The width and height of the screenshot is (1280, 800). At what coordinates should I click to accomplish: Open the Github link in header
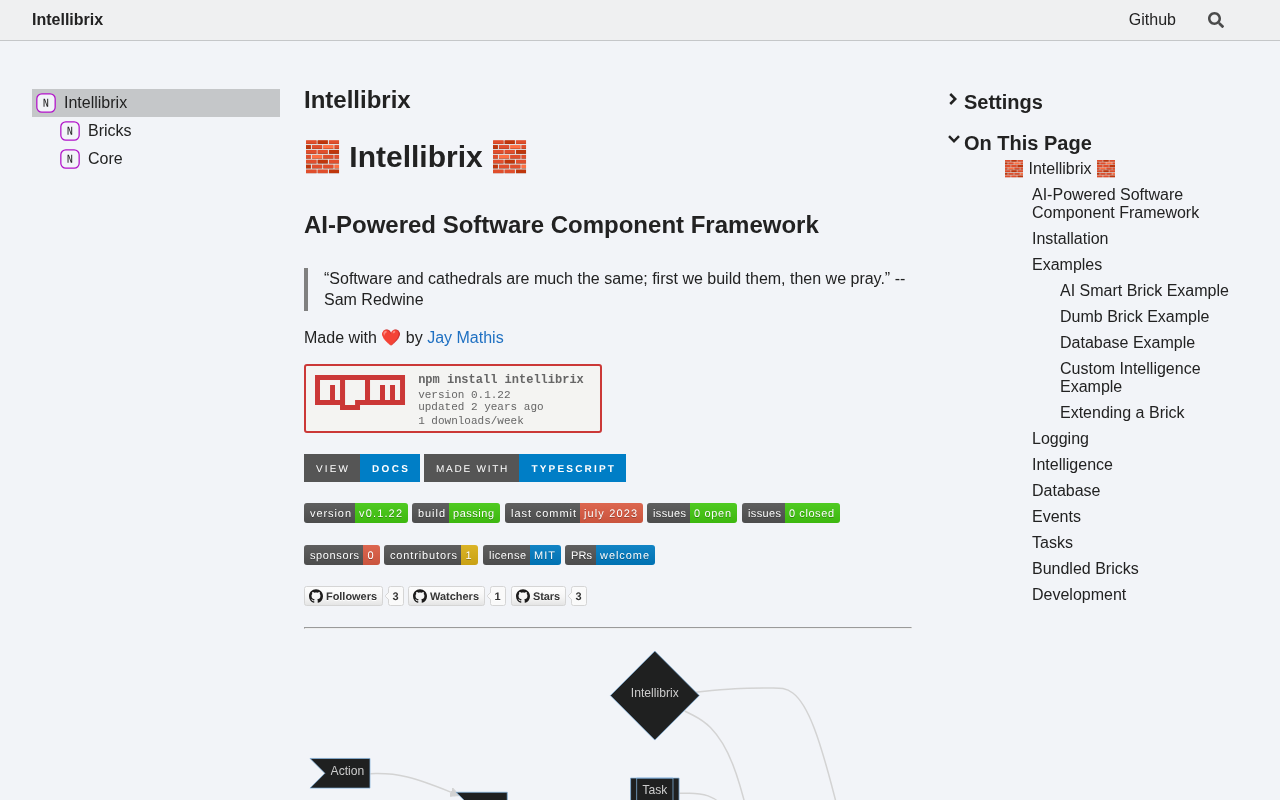point(1152,20)
